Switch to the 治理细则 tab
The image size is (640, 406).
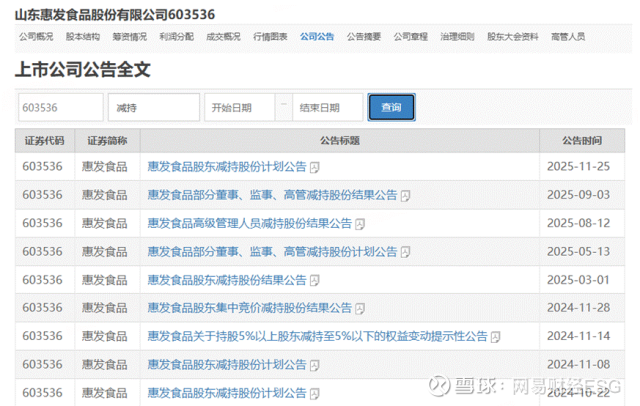pyautogui.click(x=457, y=37)
